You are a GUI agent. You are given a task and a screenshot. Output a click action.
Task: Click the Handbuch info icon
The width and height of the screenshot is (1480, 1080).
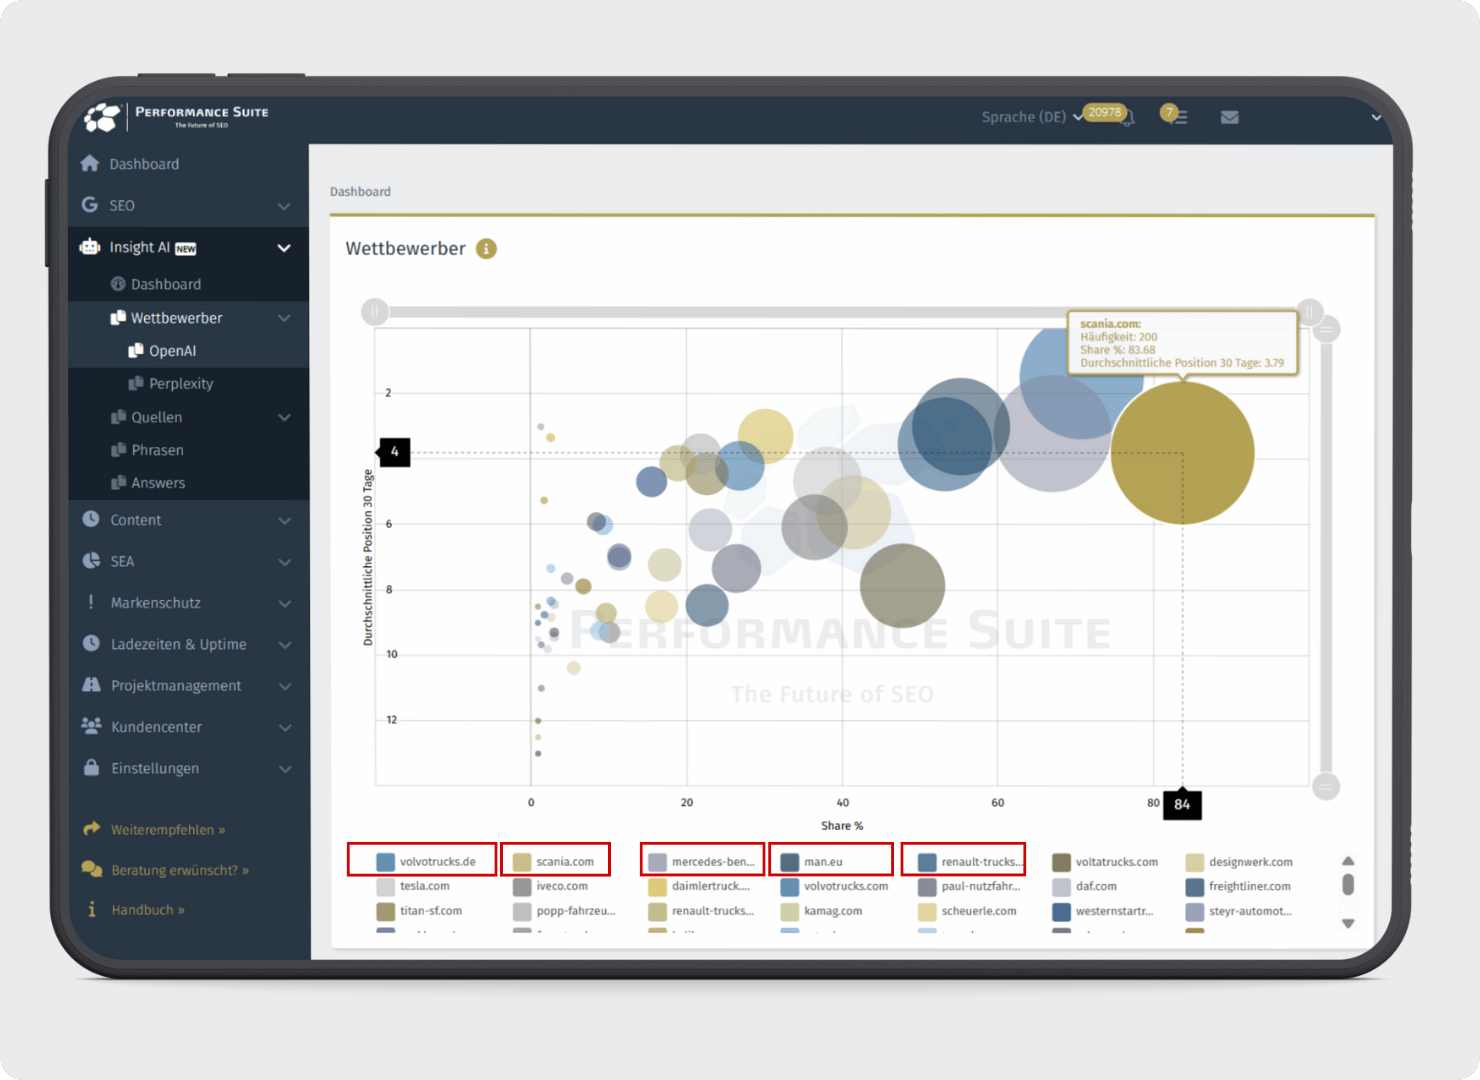92,909
